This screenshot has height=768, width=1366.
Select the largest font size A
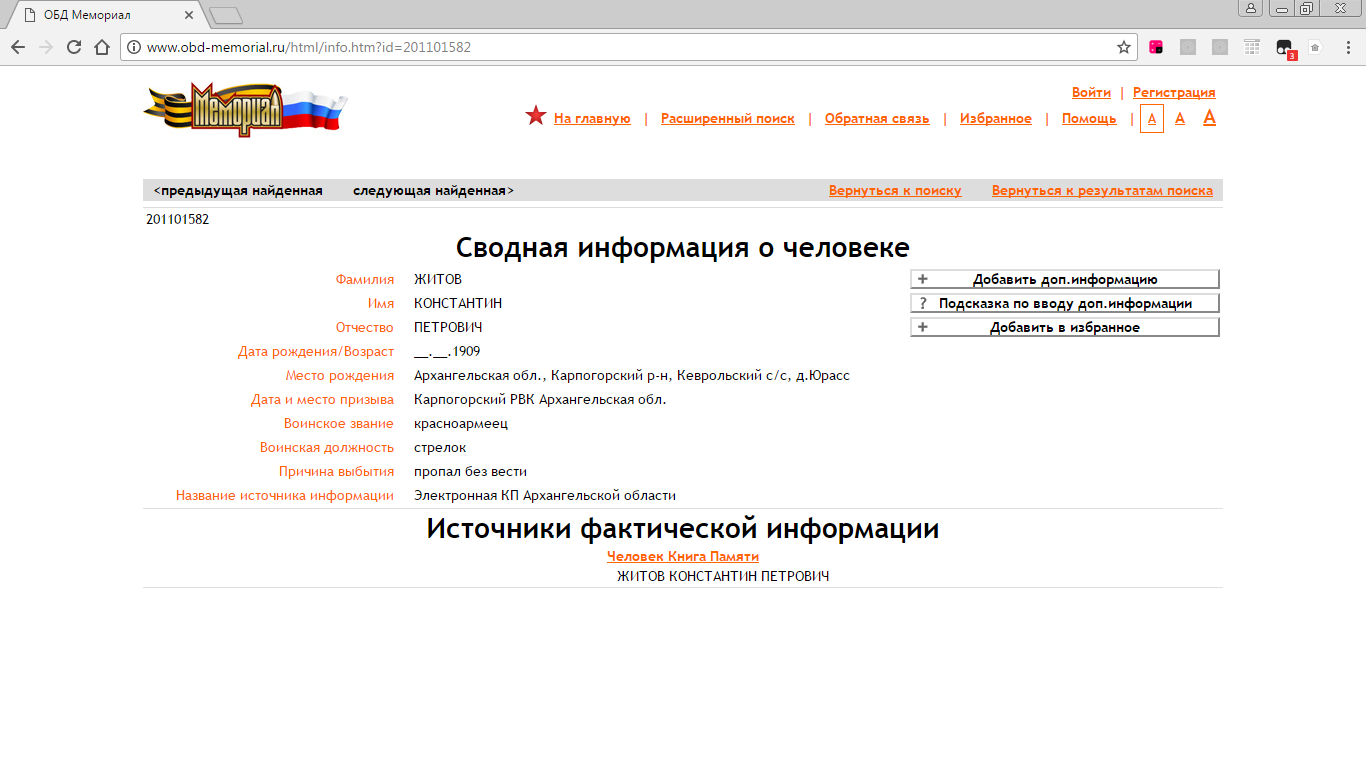coord(1209,118)
